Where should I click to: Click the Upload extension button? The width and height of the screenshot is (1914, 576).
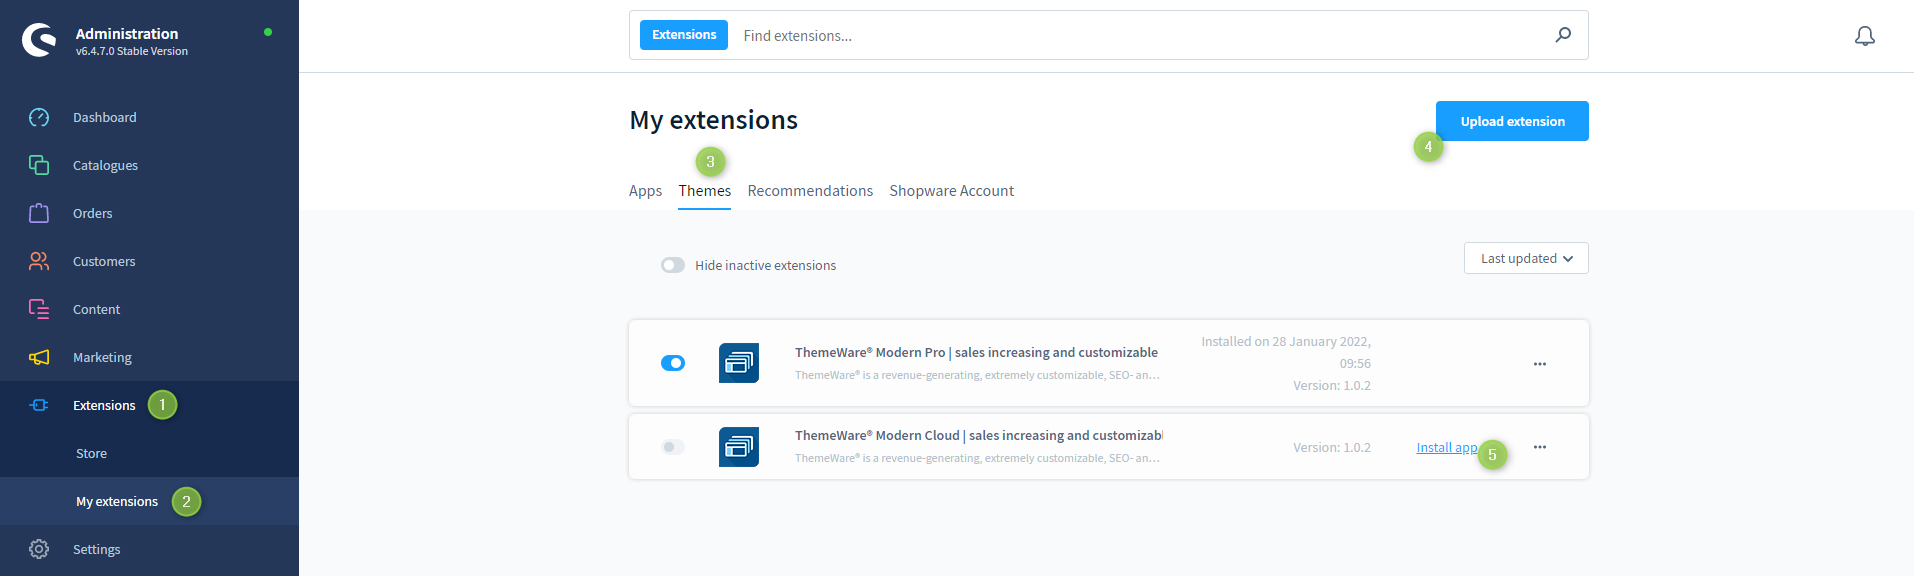coord(1512,121)
